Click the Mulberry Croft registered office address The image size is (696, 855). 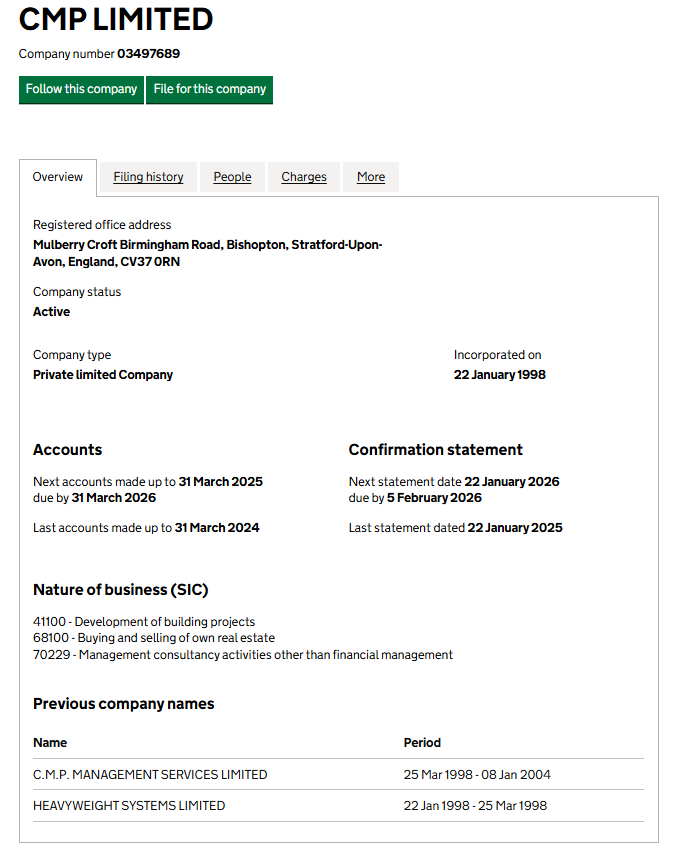(x=207, y=253)
